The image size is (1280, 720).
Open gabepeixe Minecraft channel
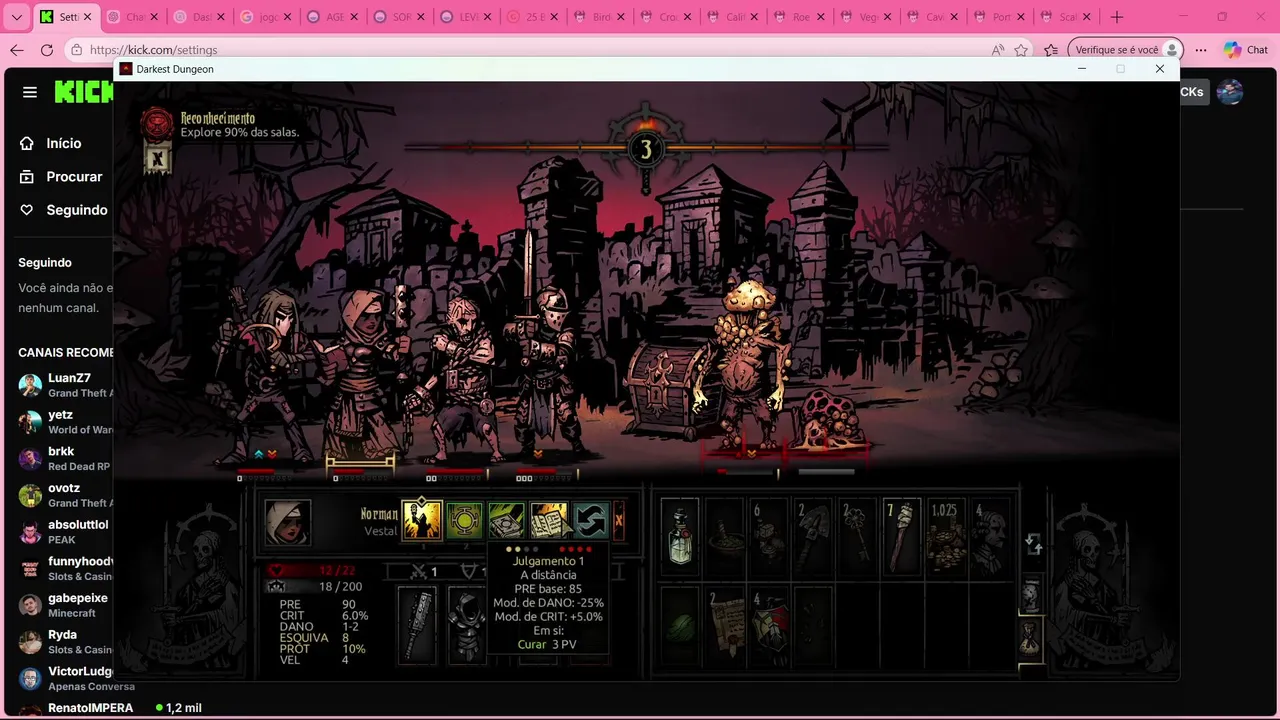click(63, 605)
